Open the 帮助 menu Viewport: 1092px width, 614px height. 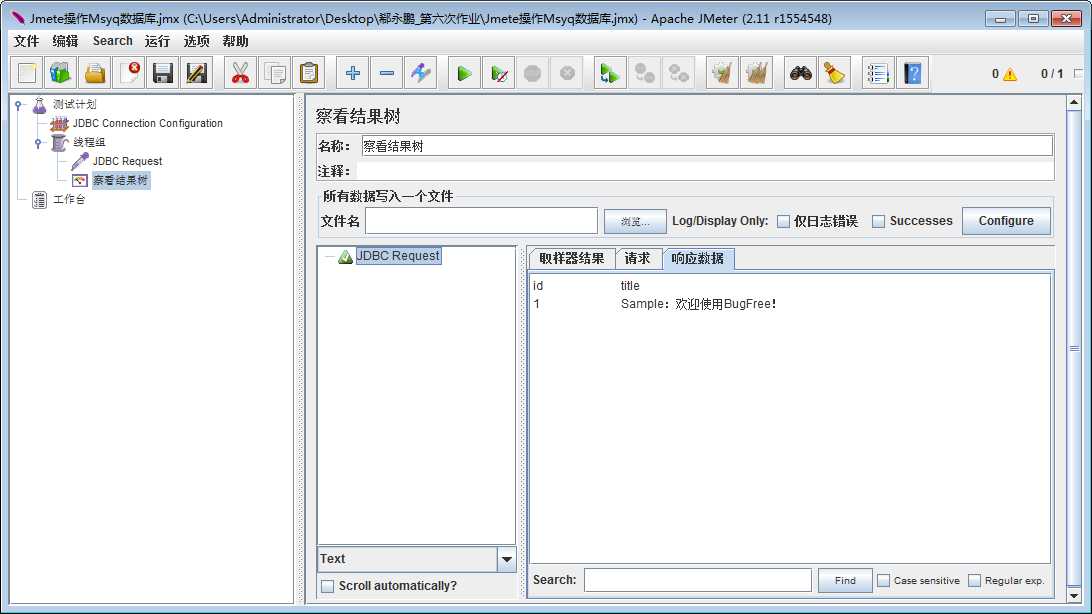[x=235, y=41]
